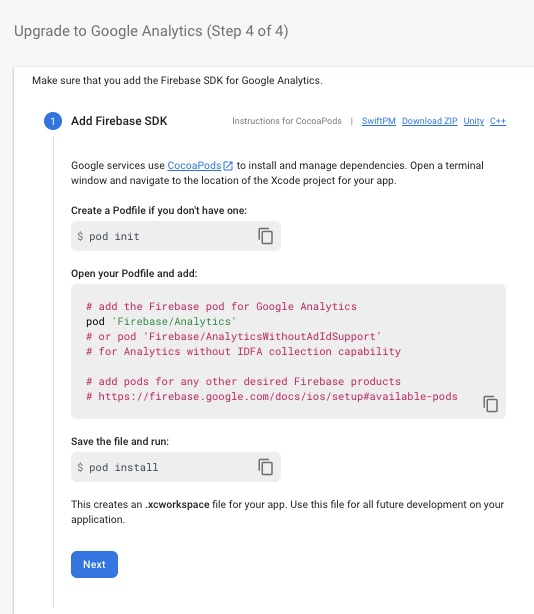Click the 'Firebase/Analytics' pod line
The image size is (534, 614).
click(x=161, y=321)
